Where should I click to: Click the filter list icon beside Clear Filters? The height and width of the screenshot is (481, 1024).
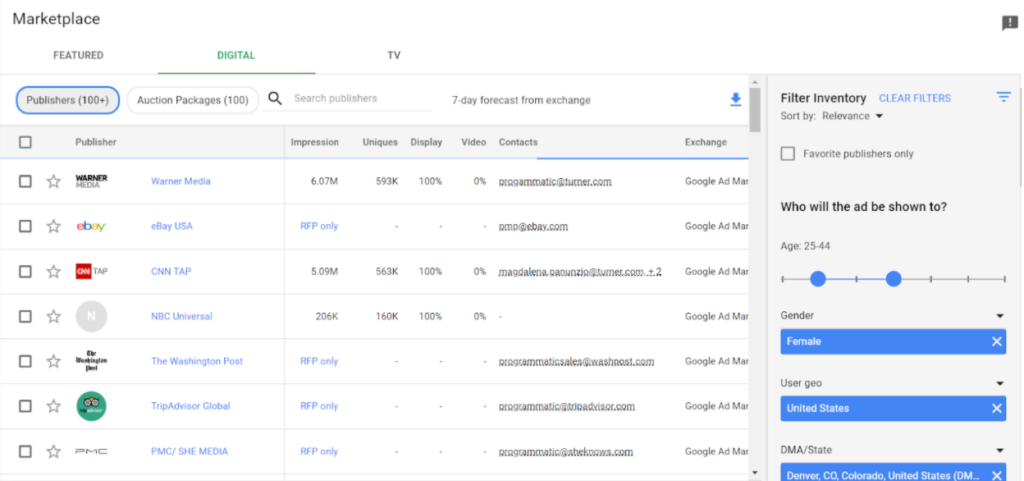(x=1003, y=97)
